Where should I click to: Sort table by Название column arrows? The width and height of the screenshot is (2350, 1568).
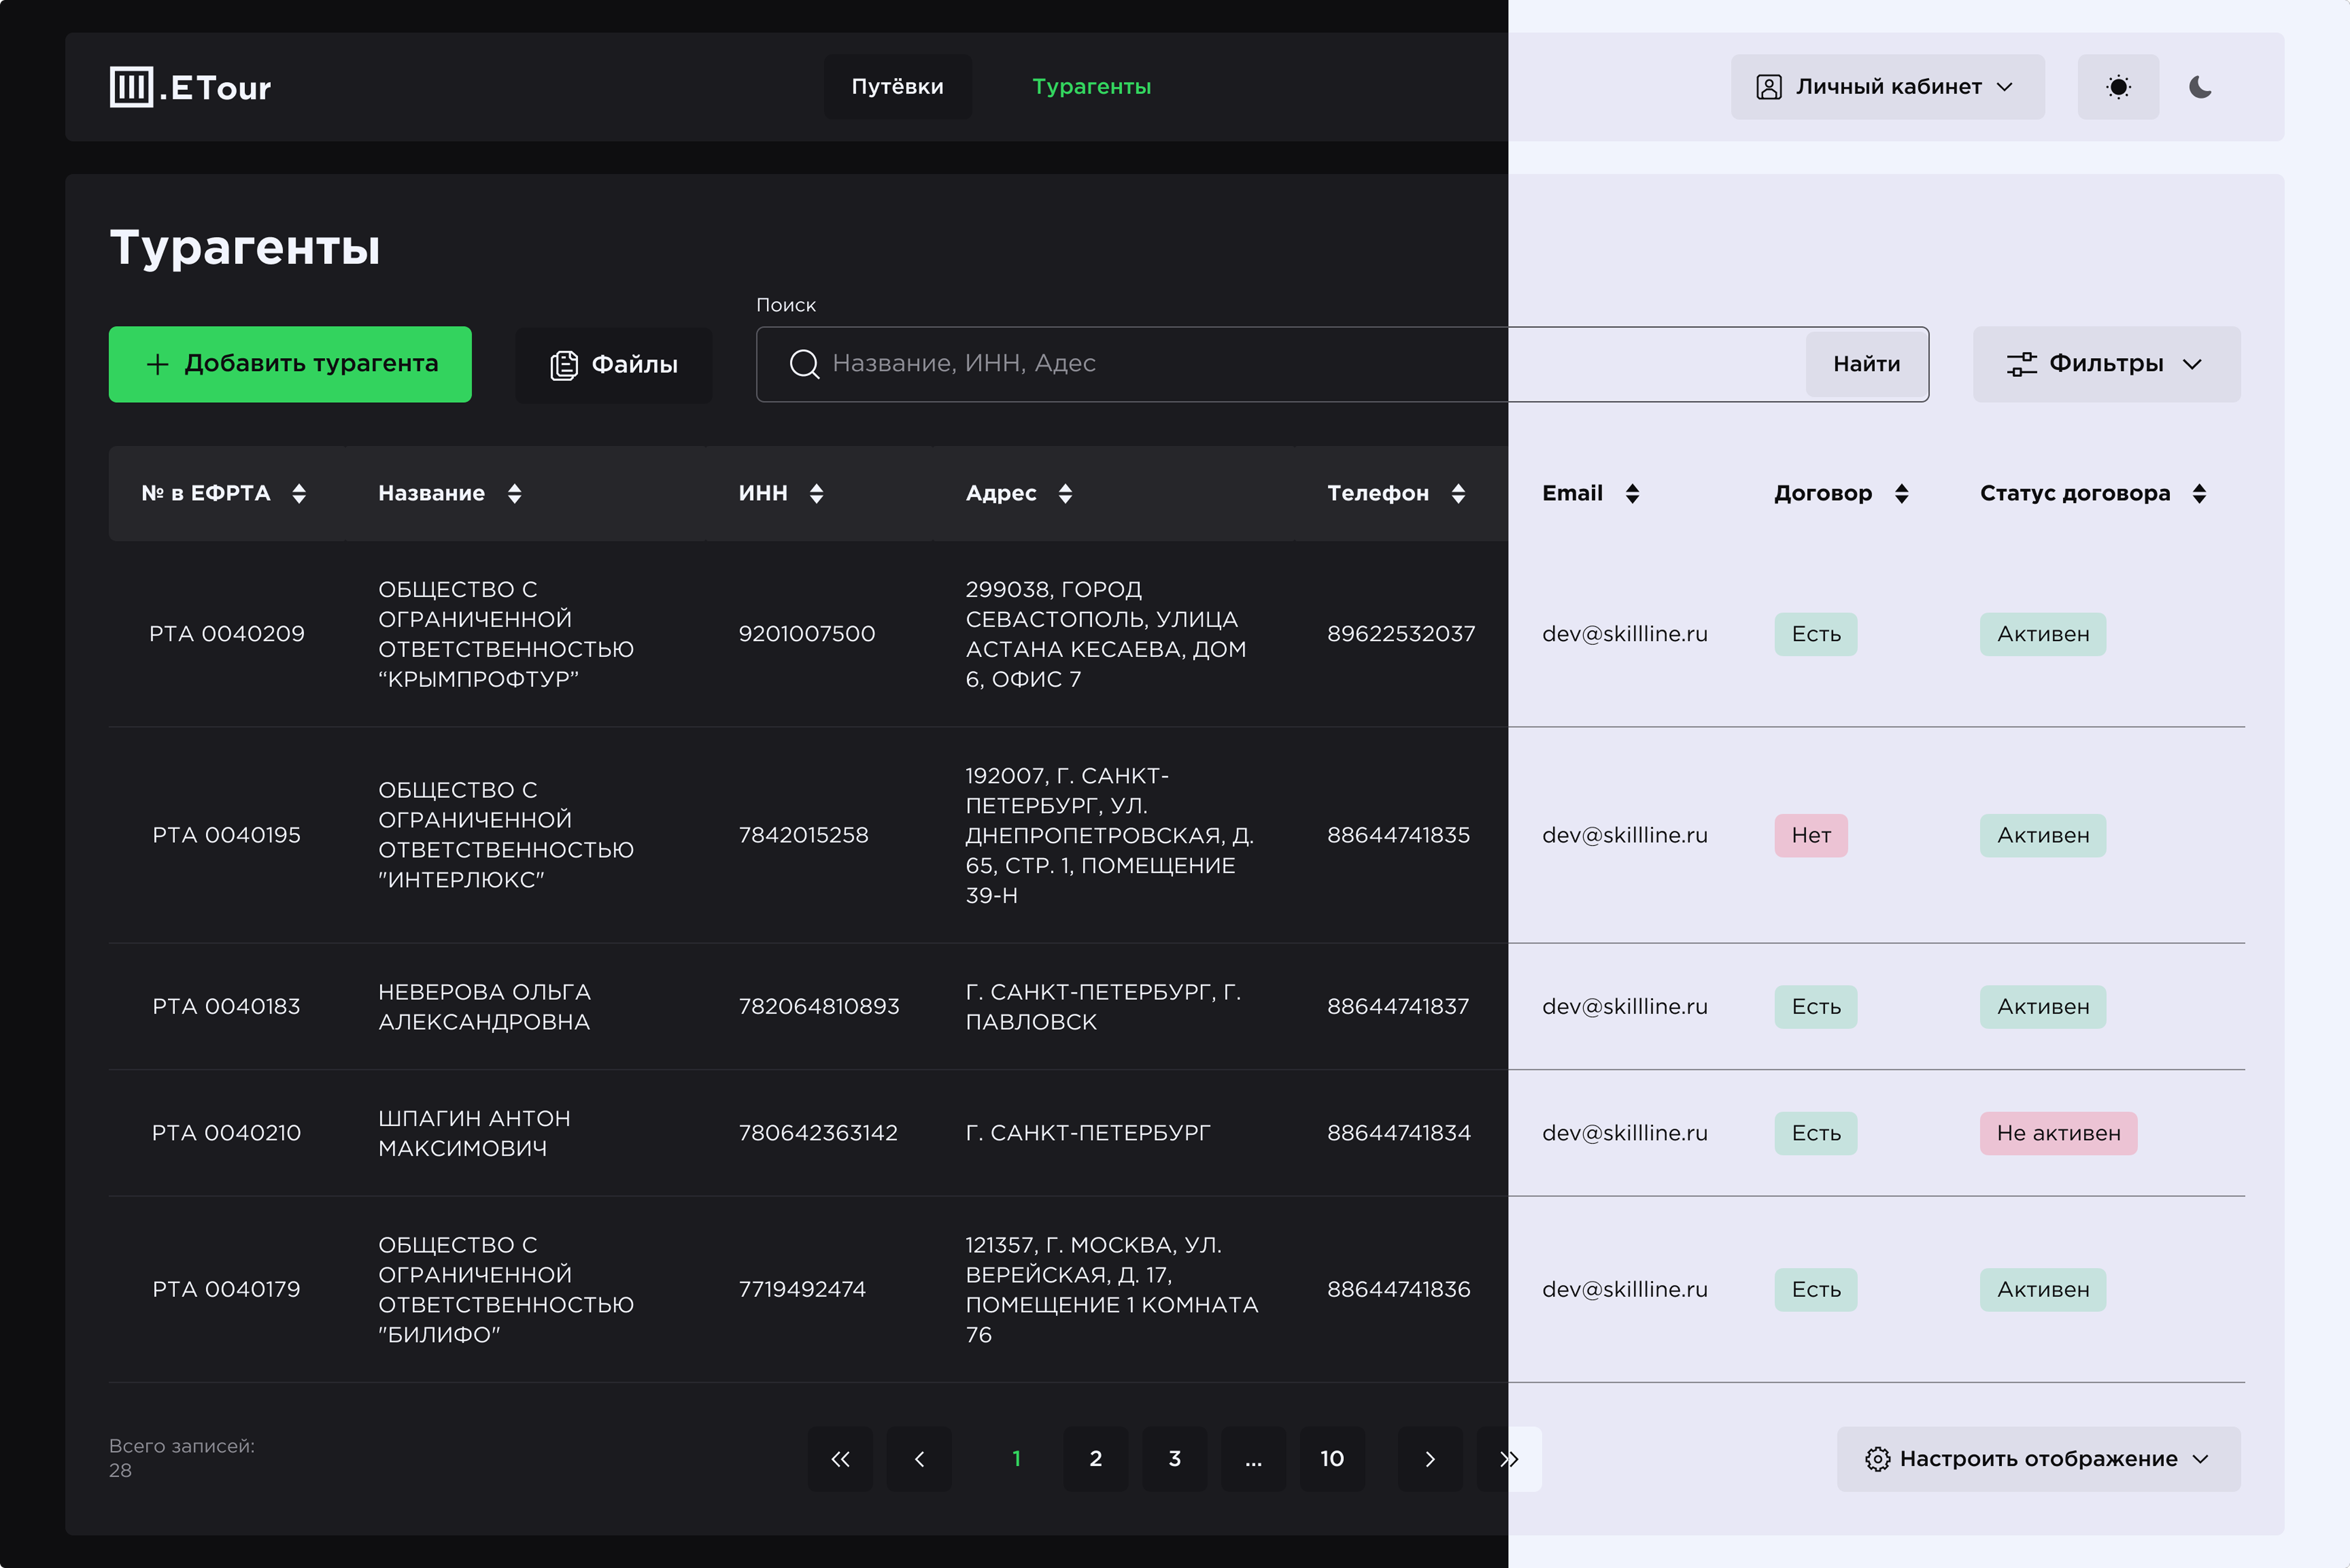[x=514, y=493]
